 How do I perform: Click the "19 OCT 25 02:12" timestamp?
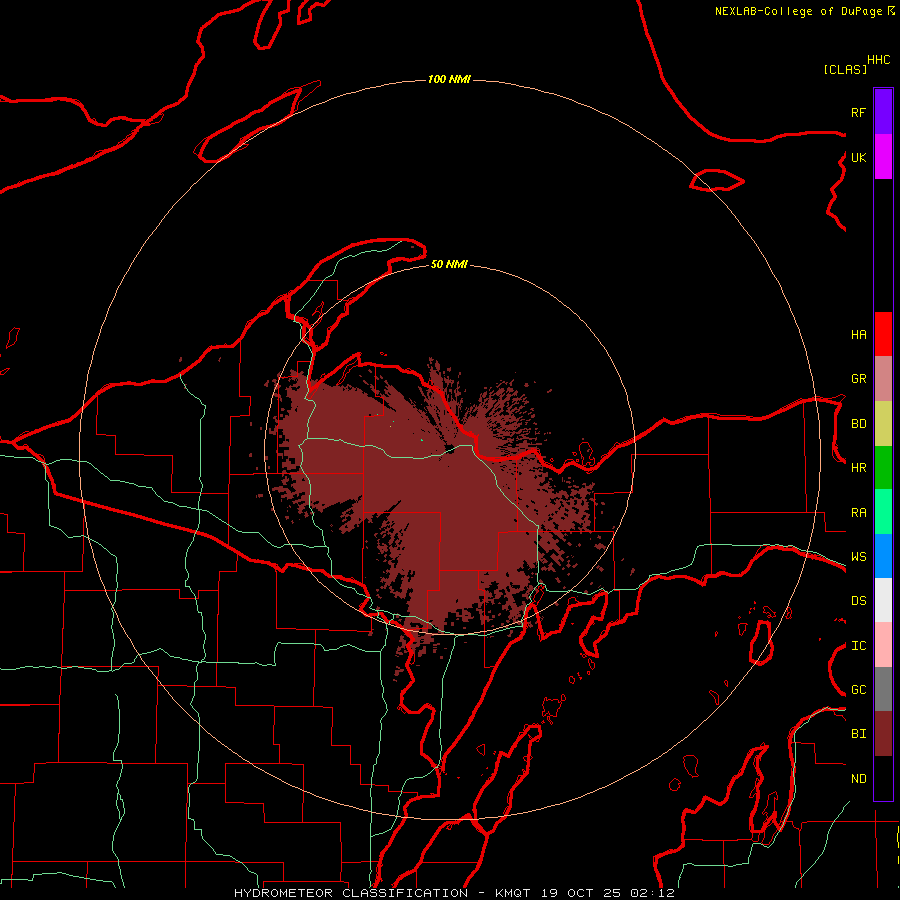[x=608, y=893]
